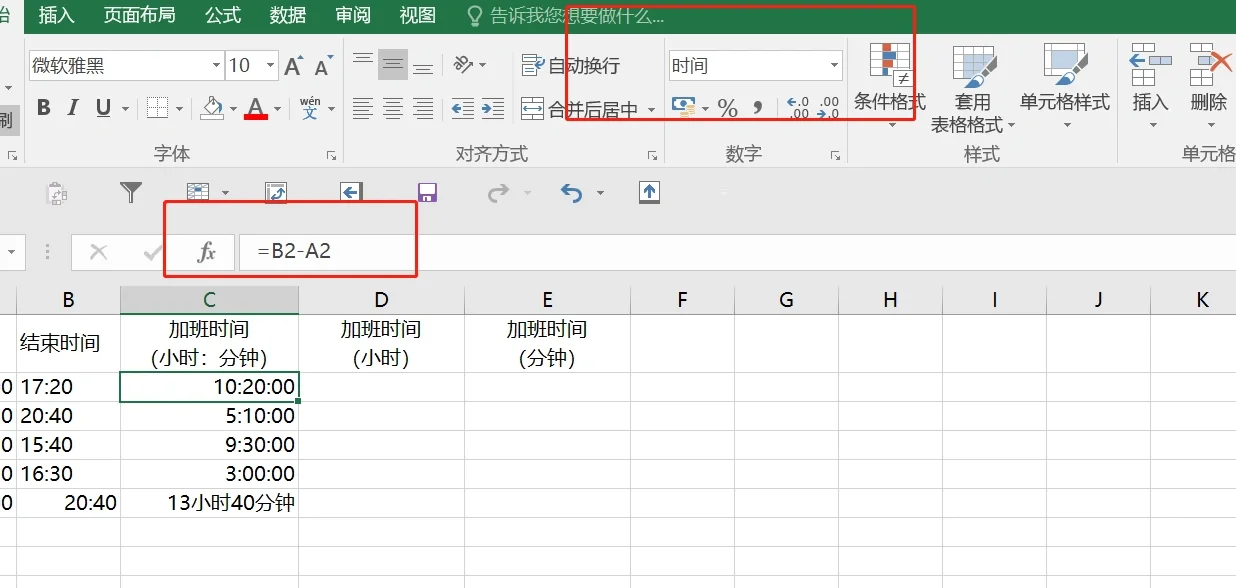Switch to the 数据 tab
Viewport: 1236px width, 588px height.
tap(288, 16)
